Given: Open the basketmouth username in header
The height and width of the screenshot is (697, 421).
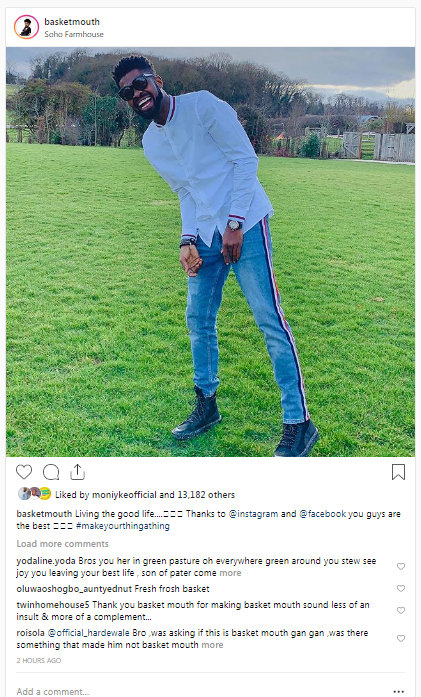Looking at the screenshot, I should point(72,22).
